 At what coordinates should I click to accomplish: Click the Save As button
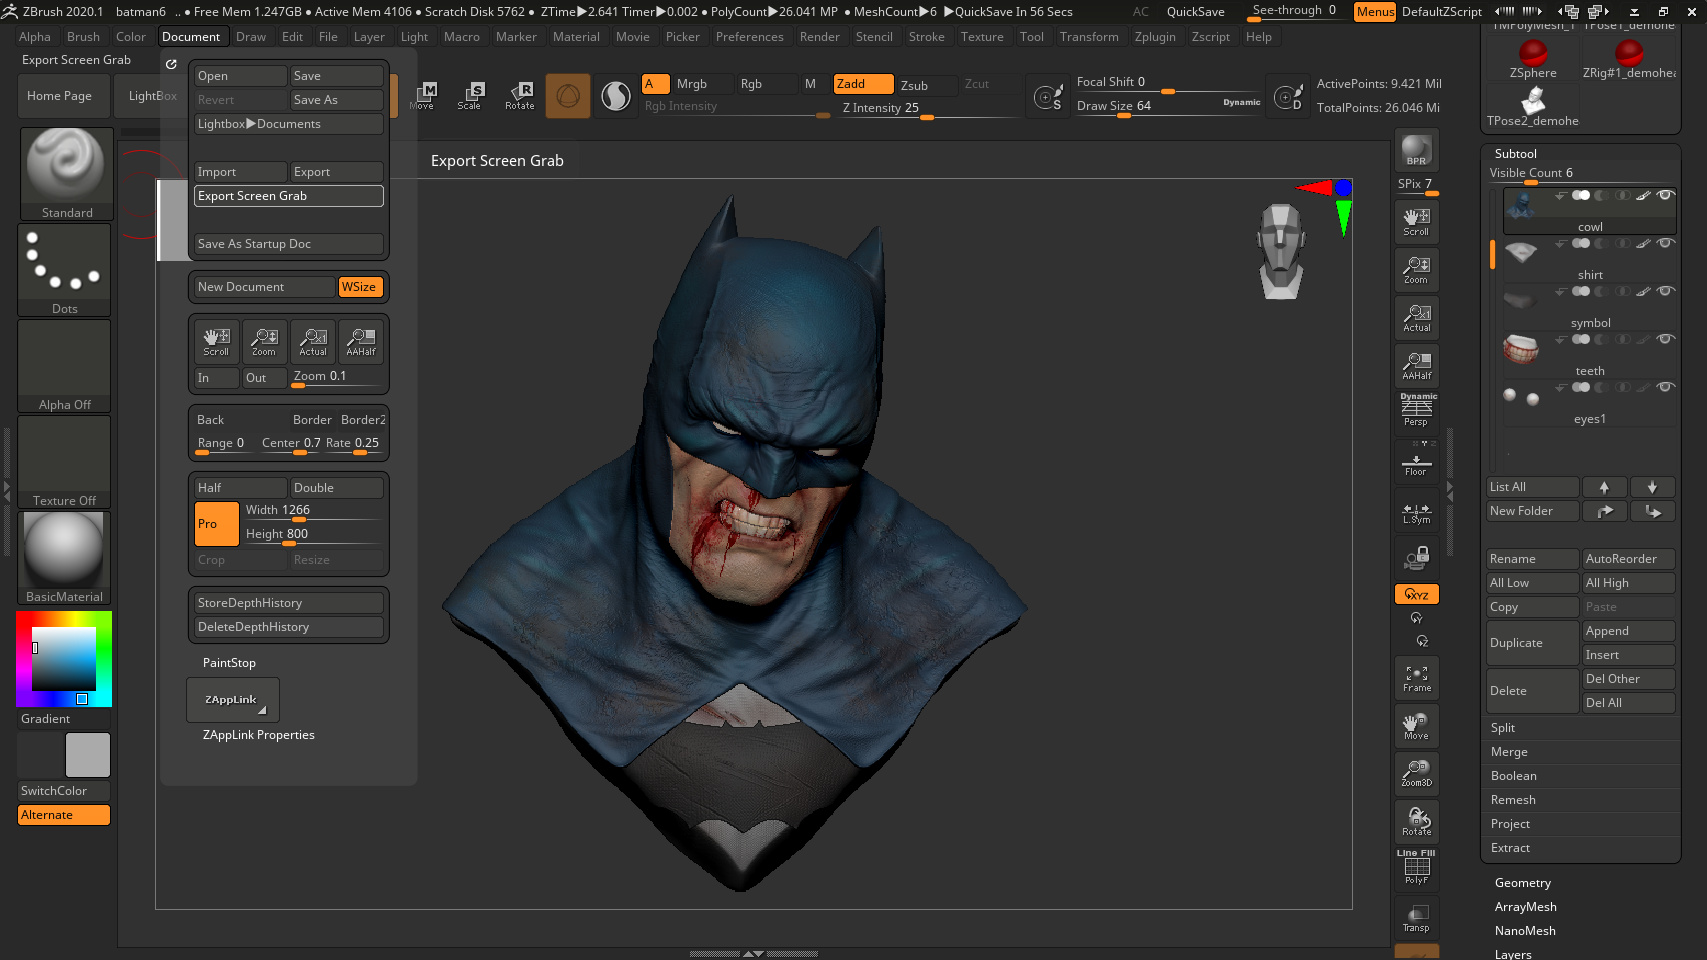(336, 100)
